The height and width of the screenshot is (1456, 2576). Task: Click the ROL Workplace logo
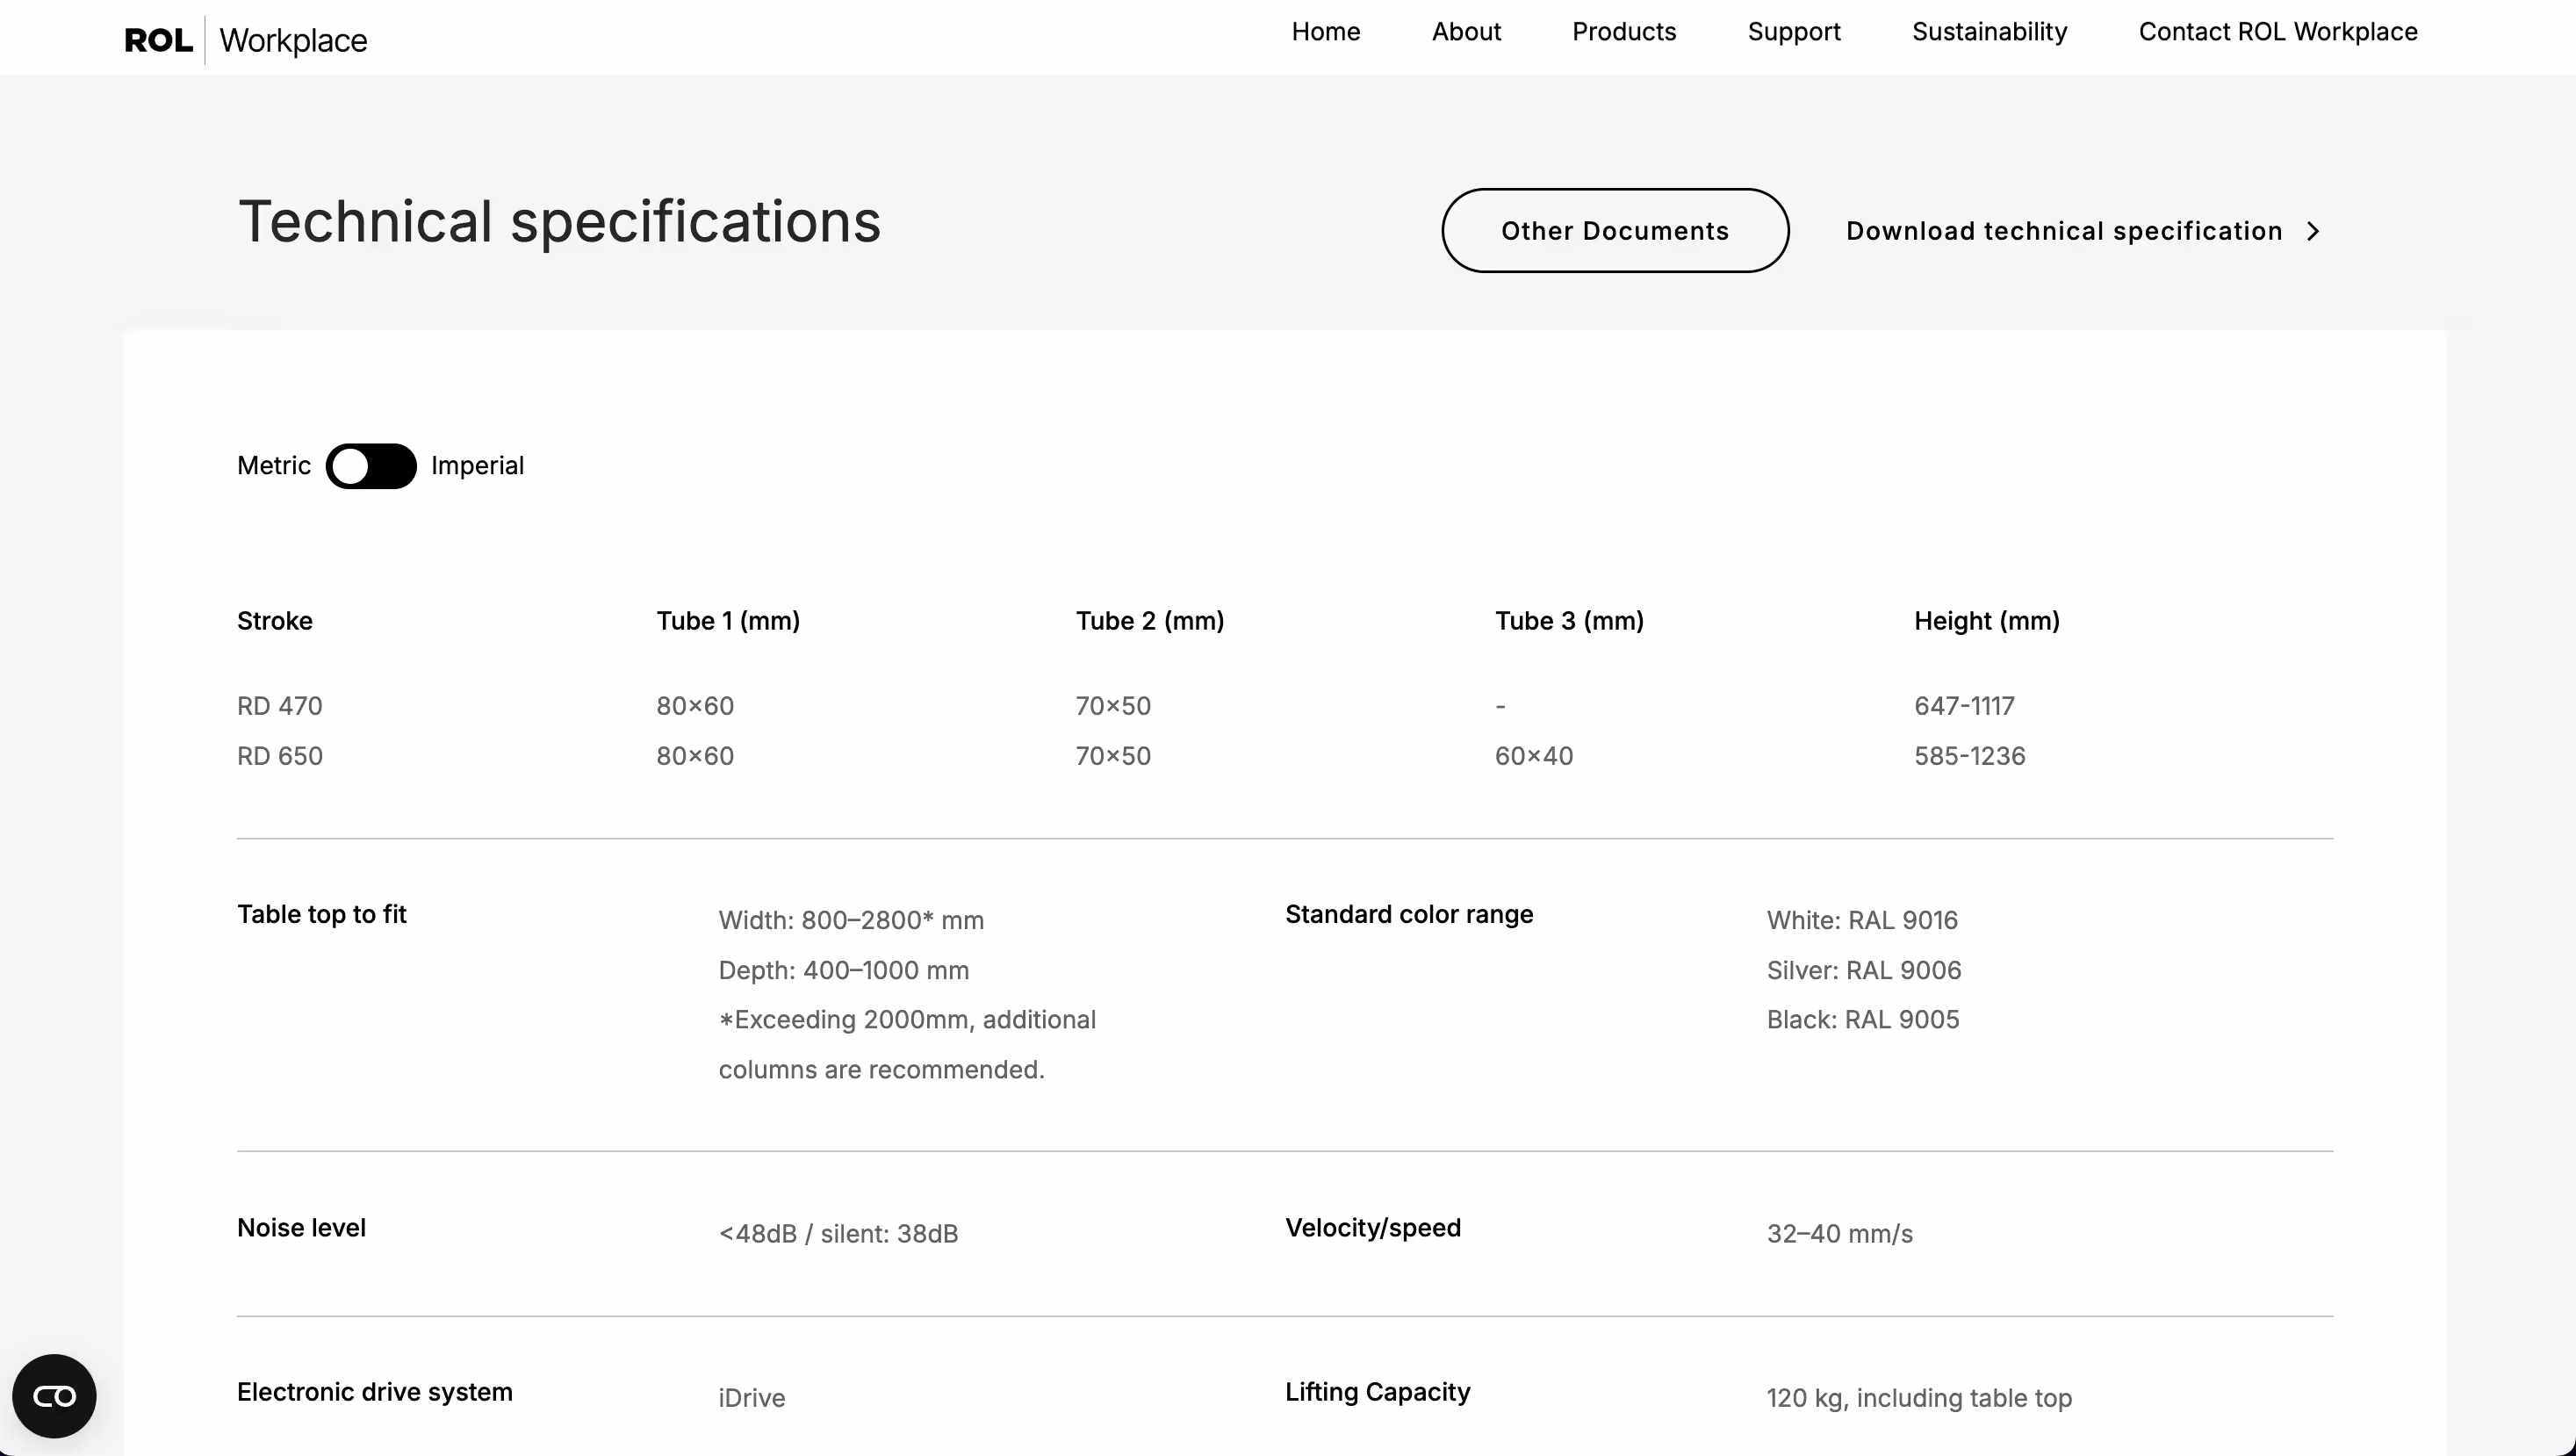tap(245, 40)
